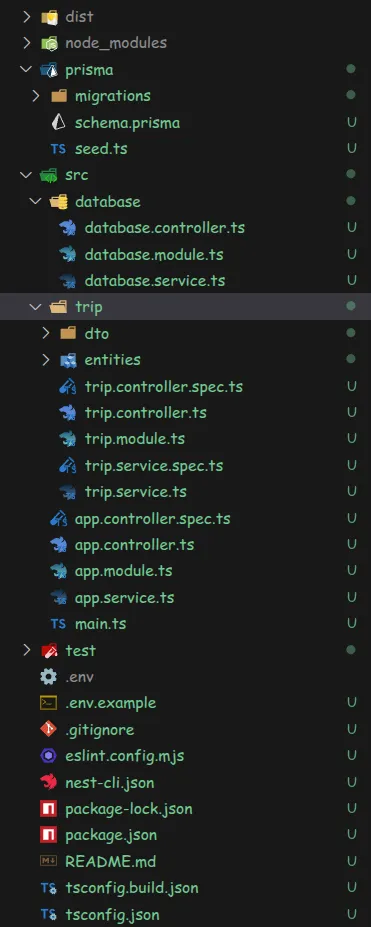This screenshot has width=371, height=927.
Task: Collapse the prisma folder chevron
Action: (x=26, y=69)
